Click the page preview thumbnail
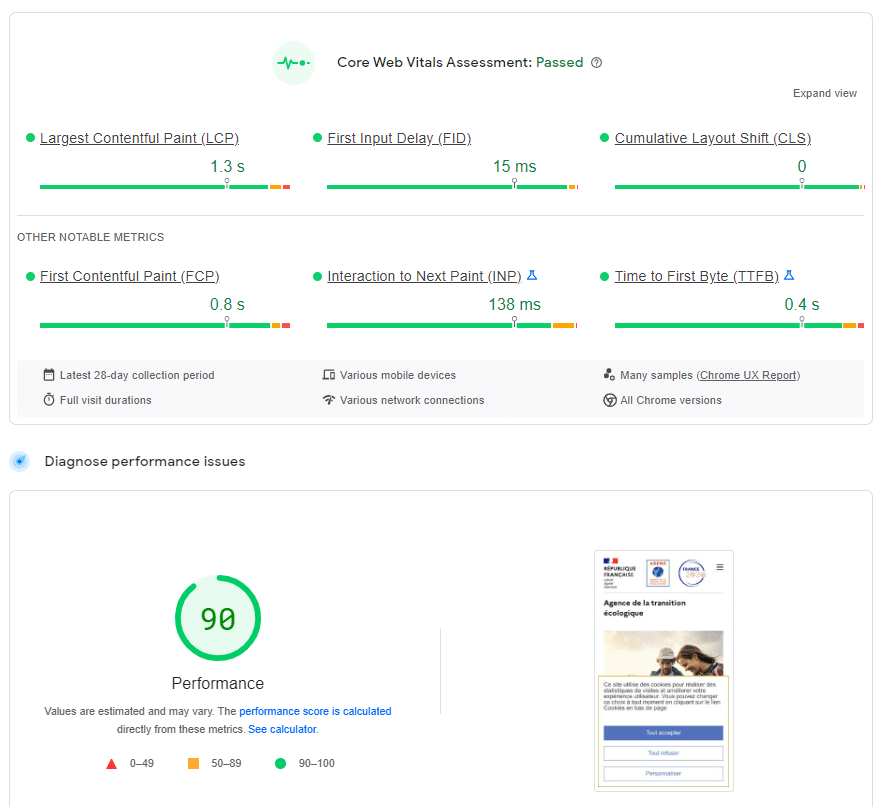Image resolution: width=883 pixels, height=807 pixels. pyautogui.click(x=663, y=669)
